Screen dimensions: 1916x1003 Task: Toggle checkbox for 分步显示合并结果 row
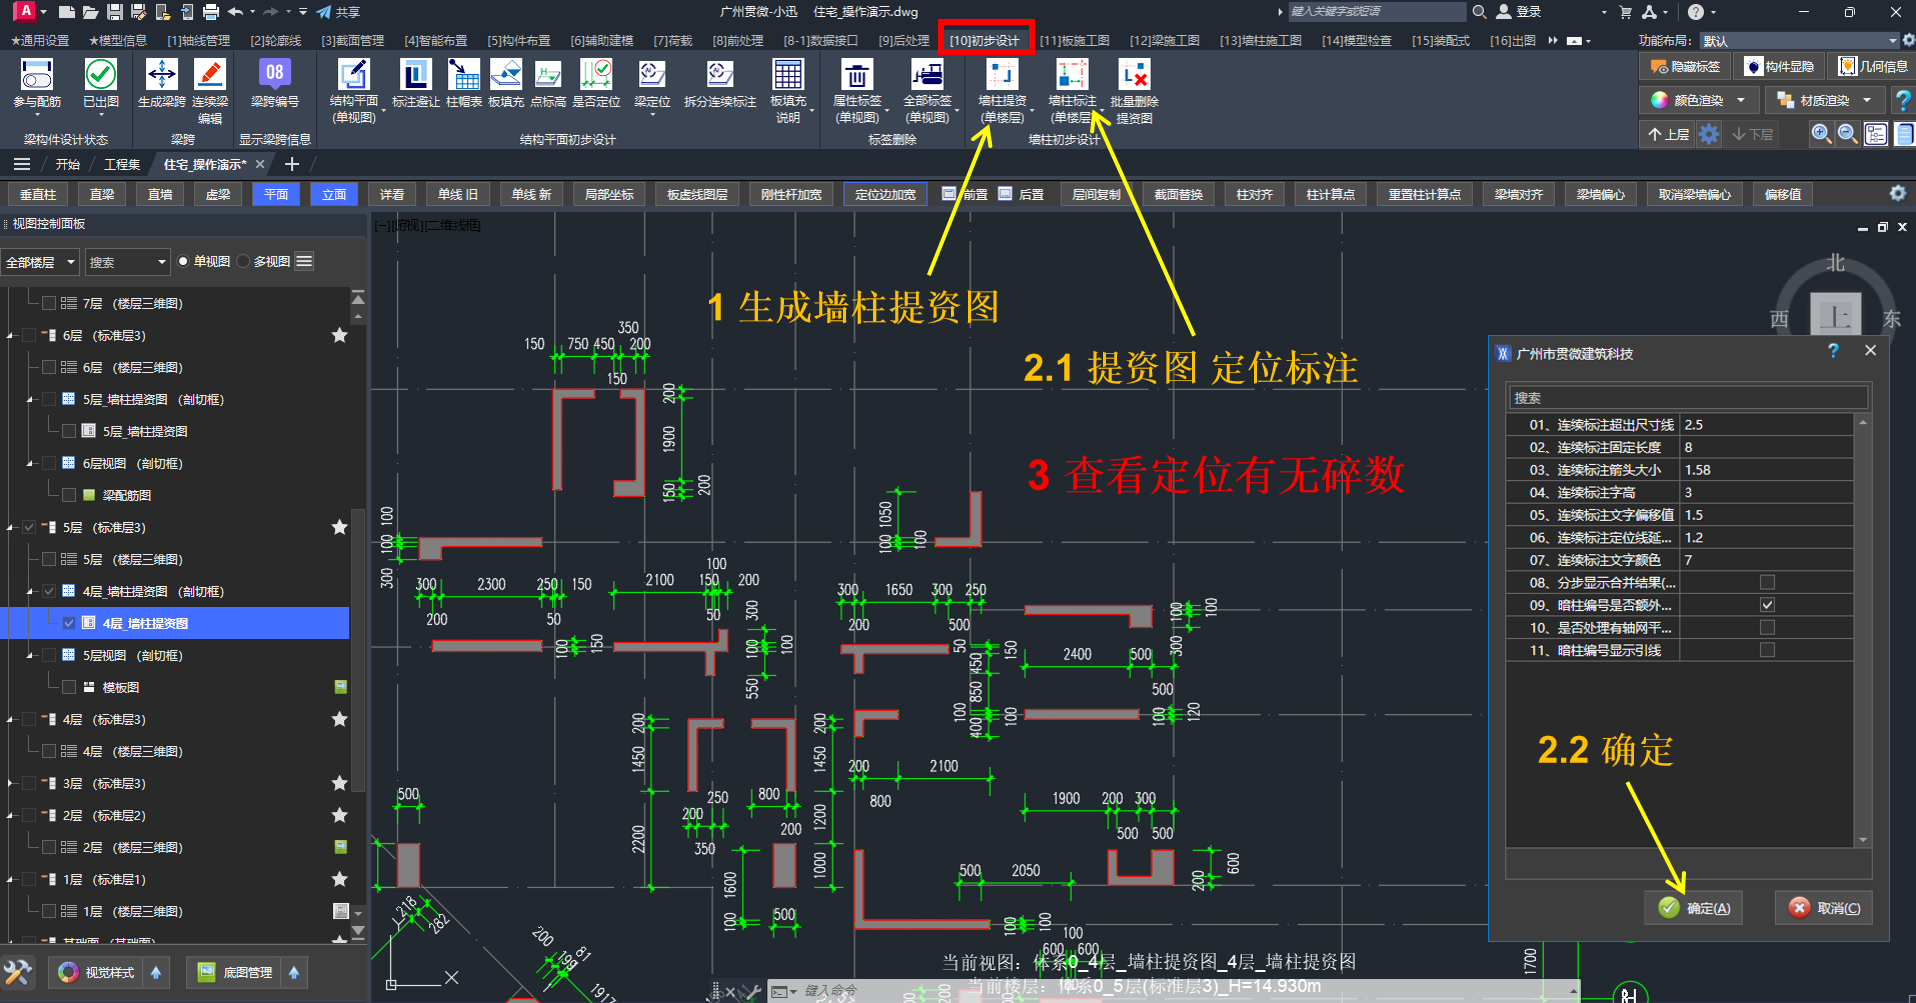pyautogui.click(x=1767, y=582)
